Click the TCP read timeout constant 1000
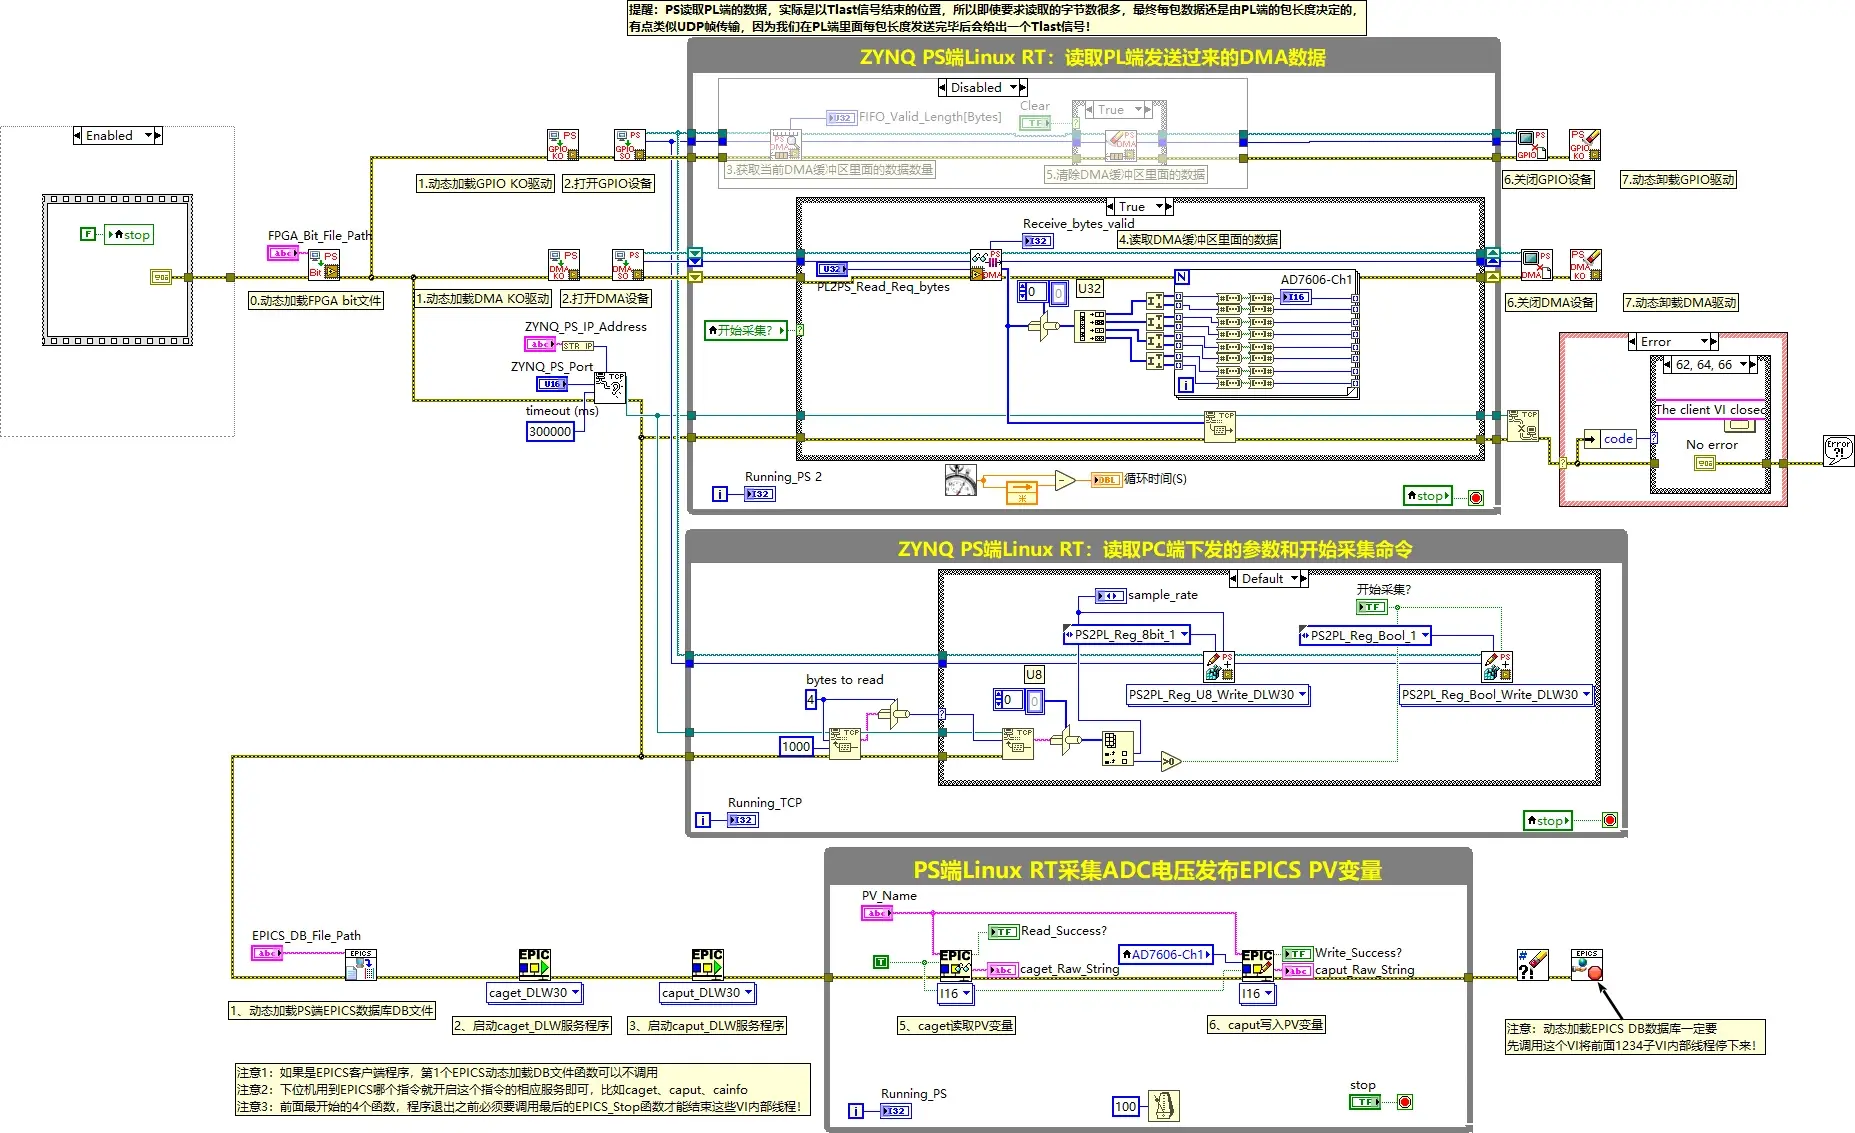 coord(796,746)
